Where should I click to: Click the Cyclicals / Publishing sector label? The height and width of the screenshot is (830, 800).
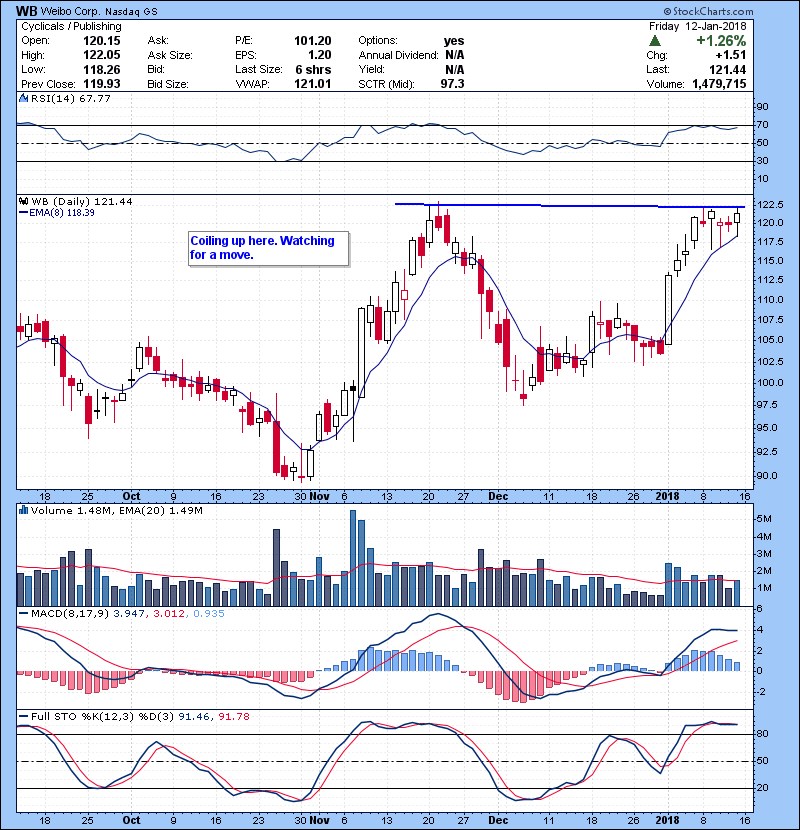click(x=71, y=26)
